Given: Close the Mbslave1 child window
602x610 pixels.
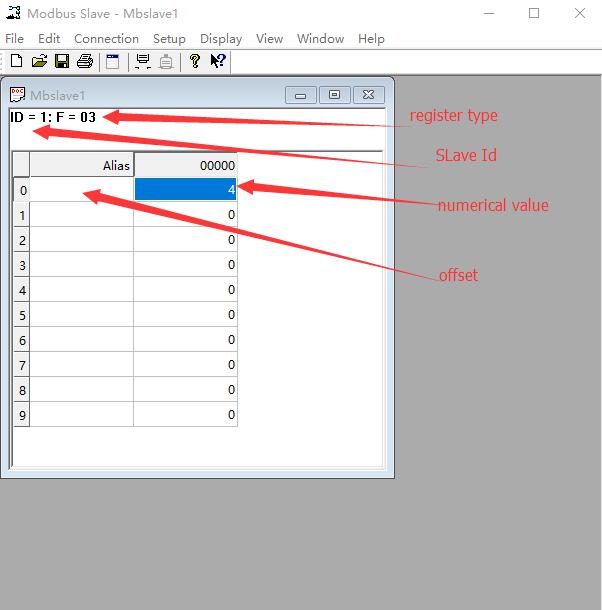Looking at the screenshot, I should [369, 95].
